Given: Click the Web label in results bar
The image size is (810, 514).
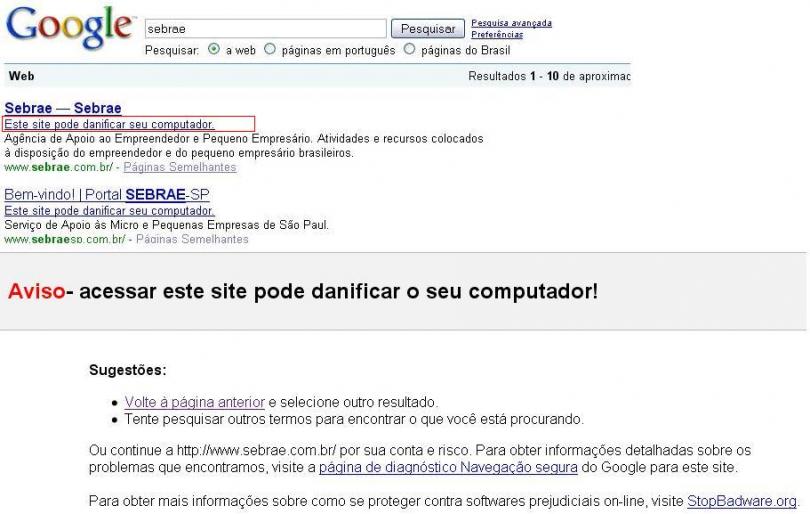Looking at the screenshot, I should pos(20,76).
